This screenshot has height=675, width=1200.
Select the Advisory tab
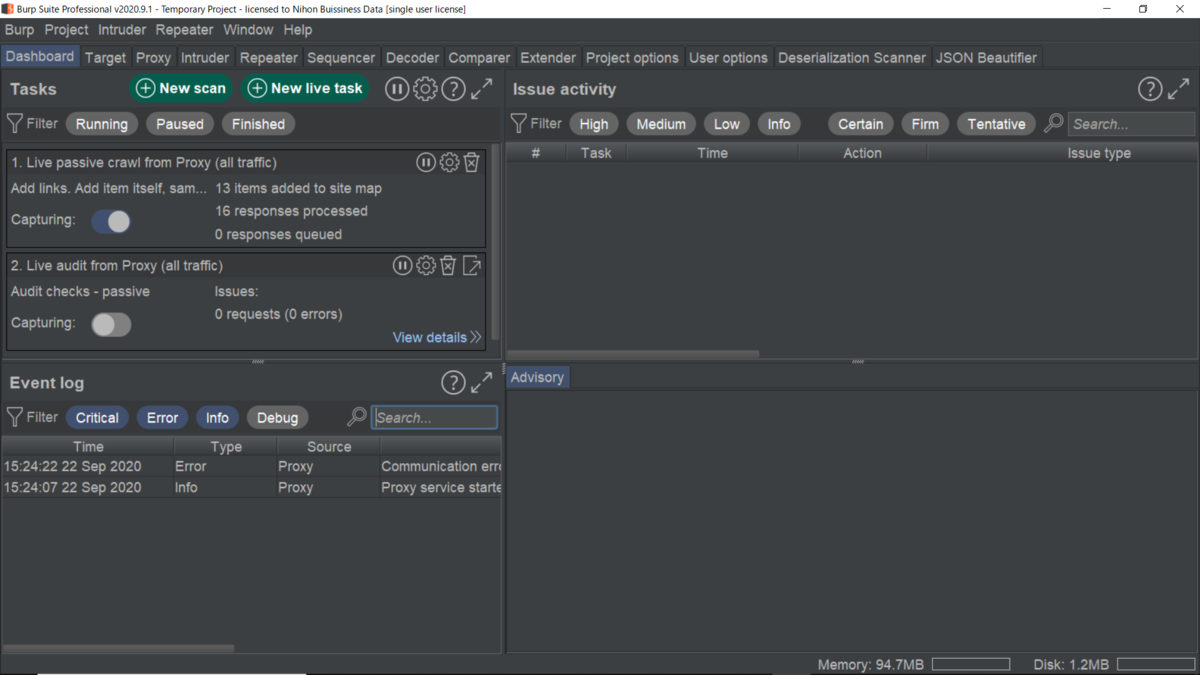point(537,377)
